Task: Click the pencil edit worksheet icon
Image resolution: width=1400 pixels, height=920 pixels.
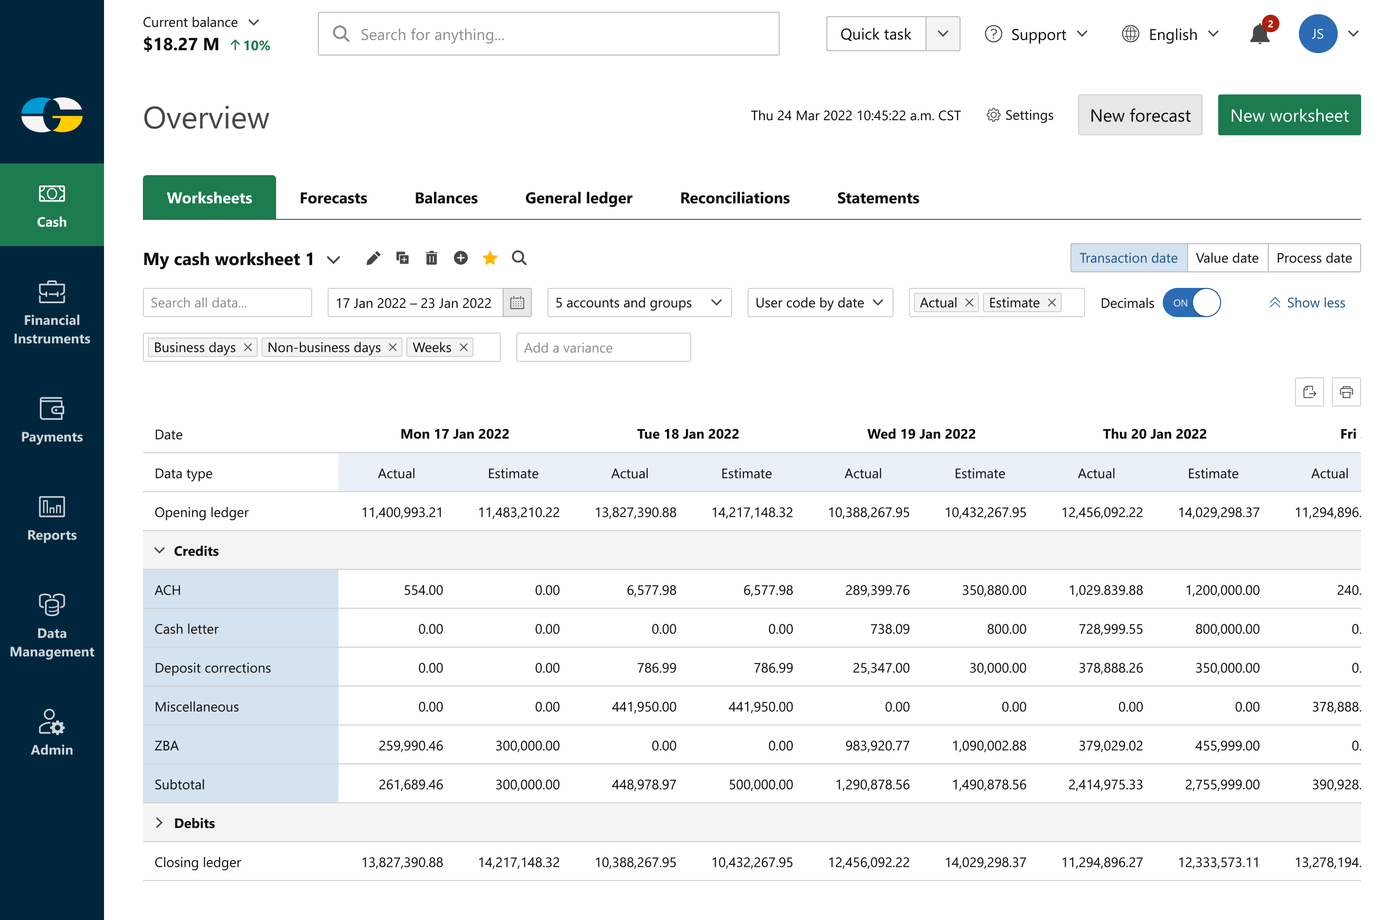Action: (x=373, y=258)
